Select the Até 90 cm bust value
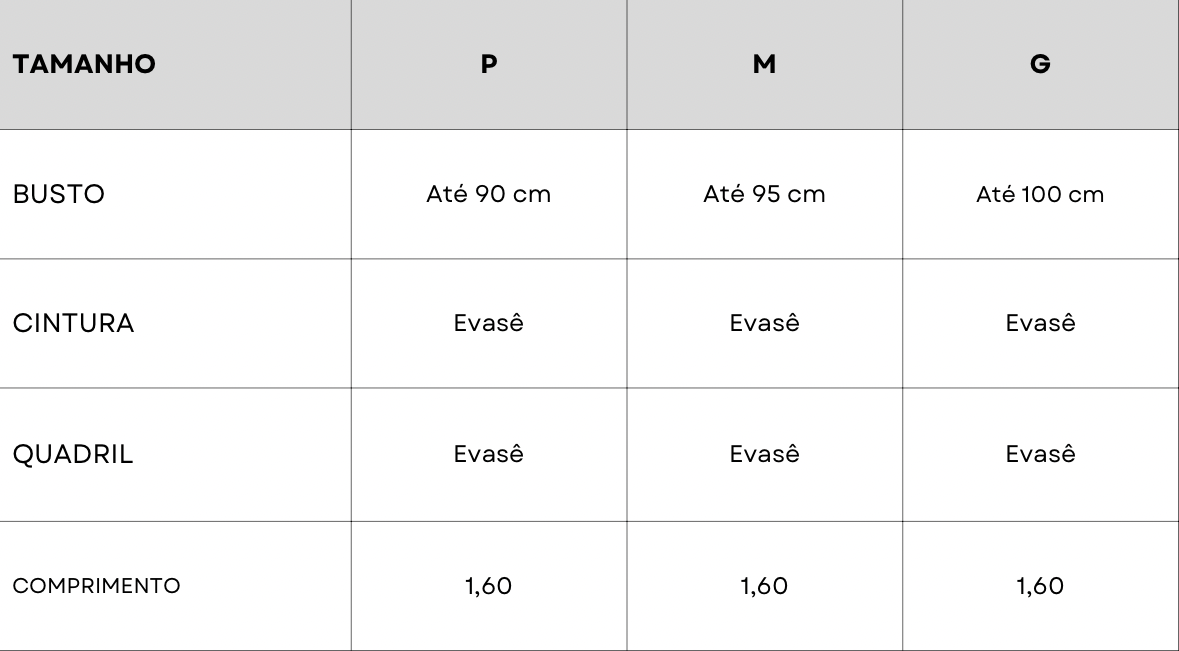The width and height of the screenshot is (1179, 651). (x=489, y=195)
